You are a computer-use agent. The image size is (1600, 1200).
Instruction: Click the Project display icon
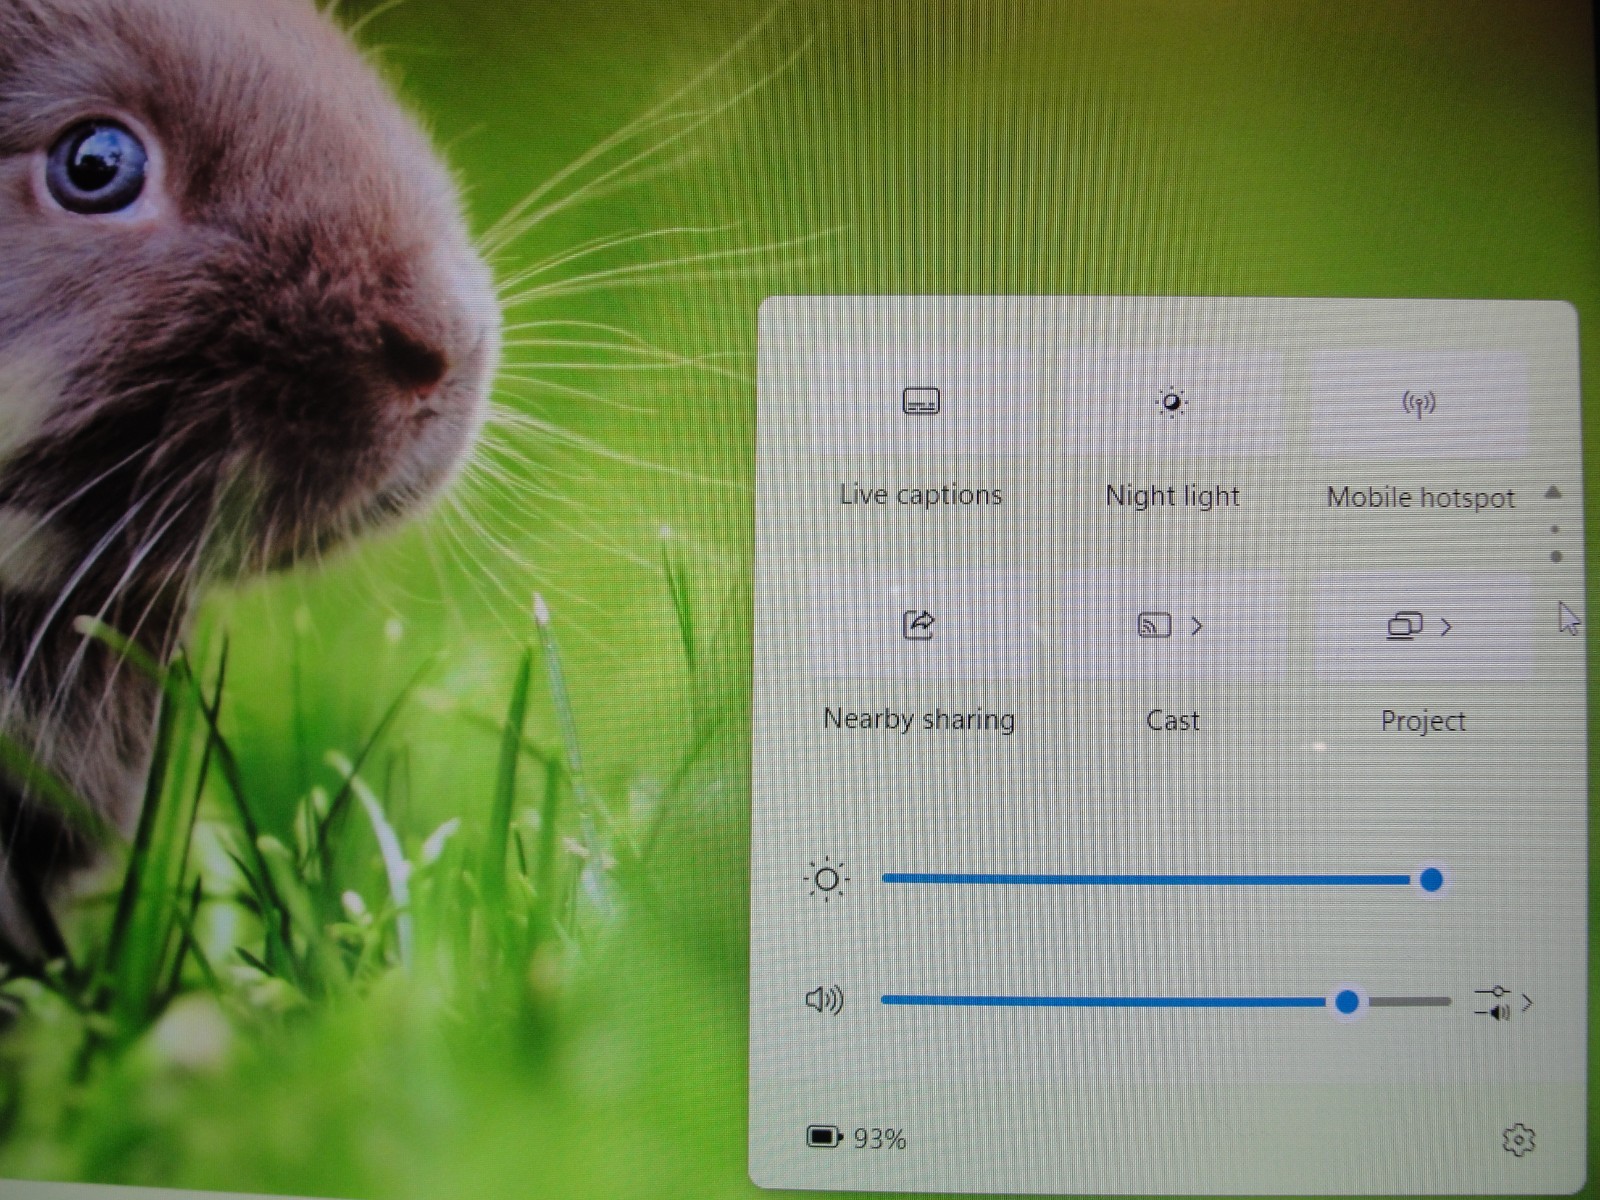coord(1404,626)
